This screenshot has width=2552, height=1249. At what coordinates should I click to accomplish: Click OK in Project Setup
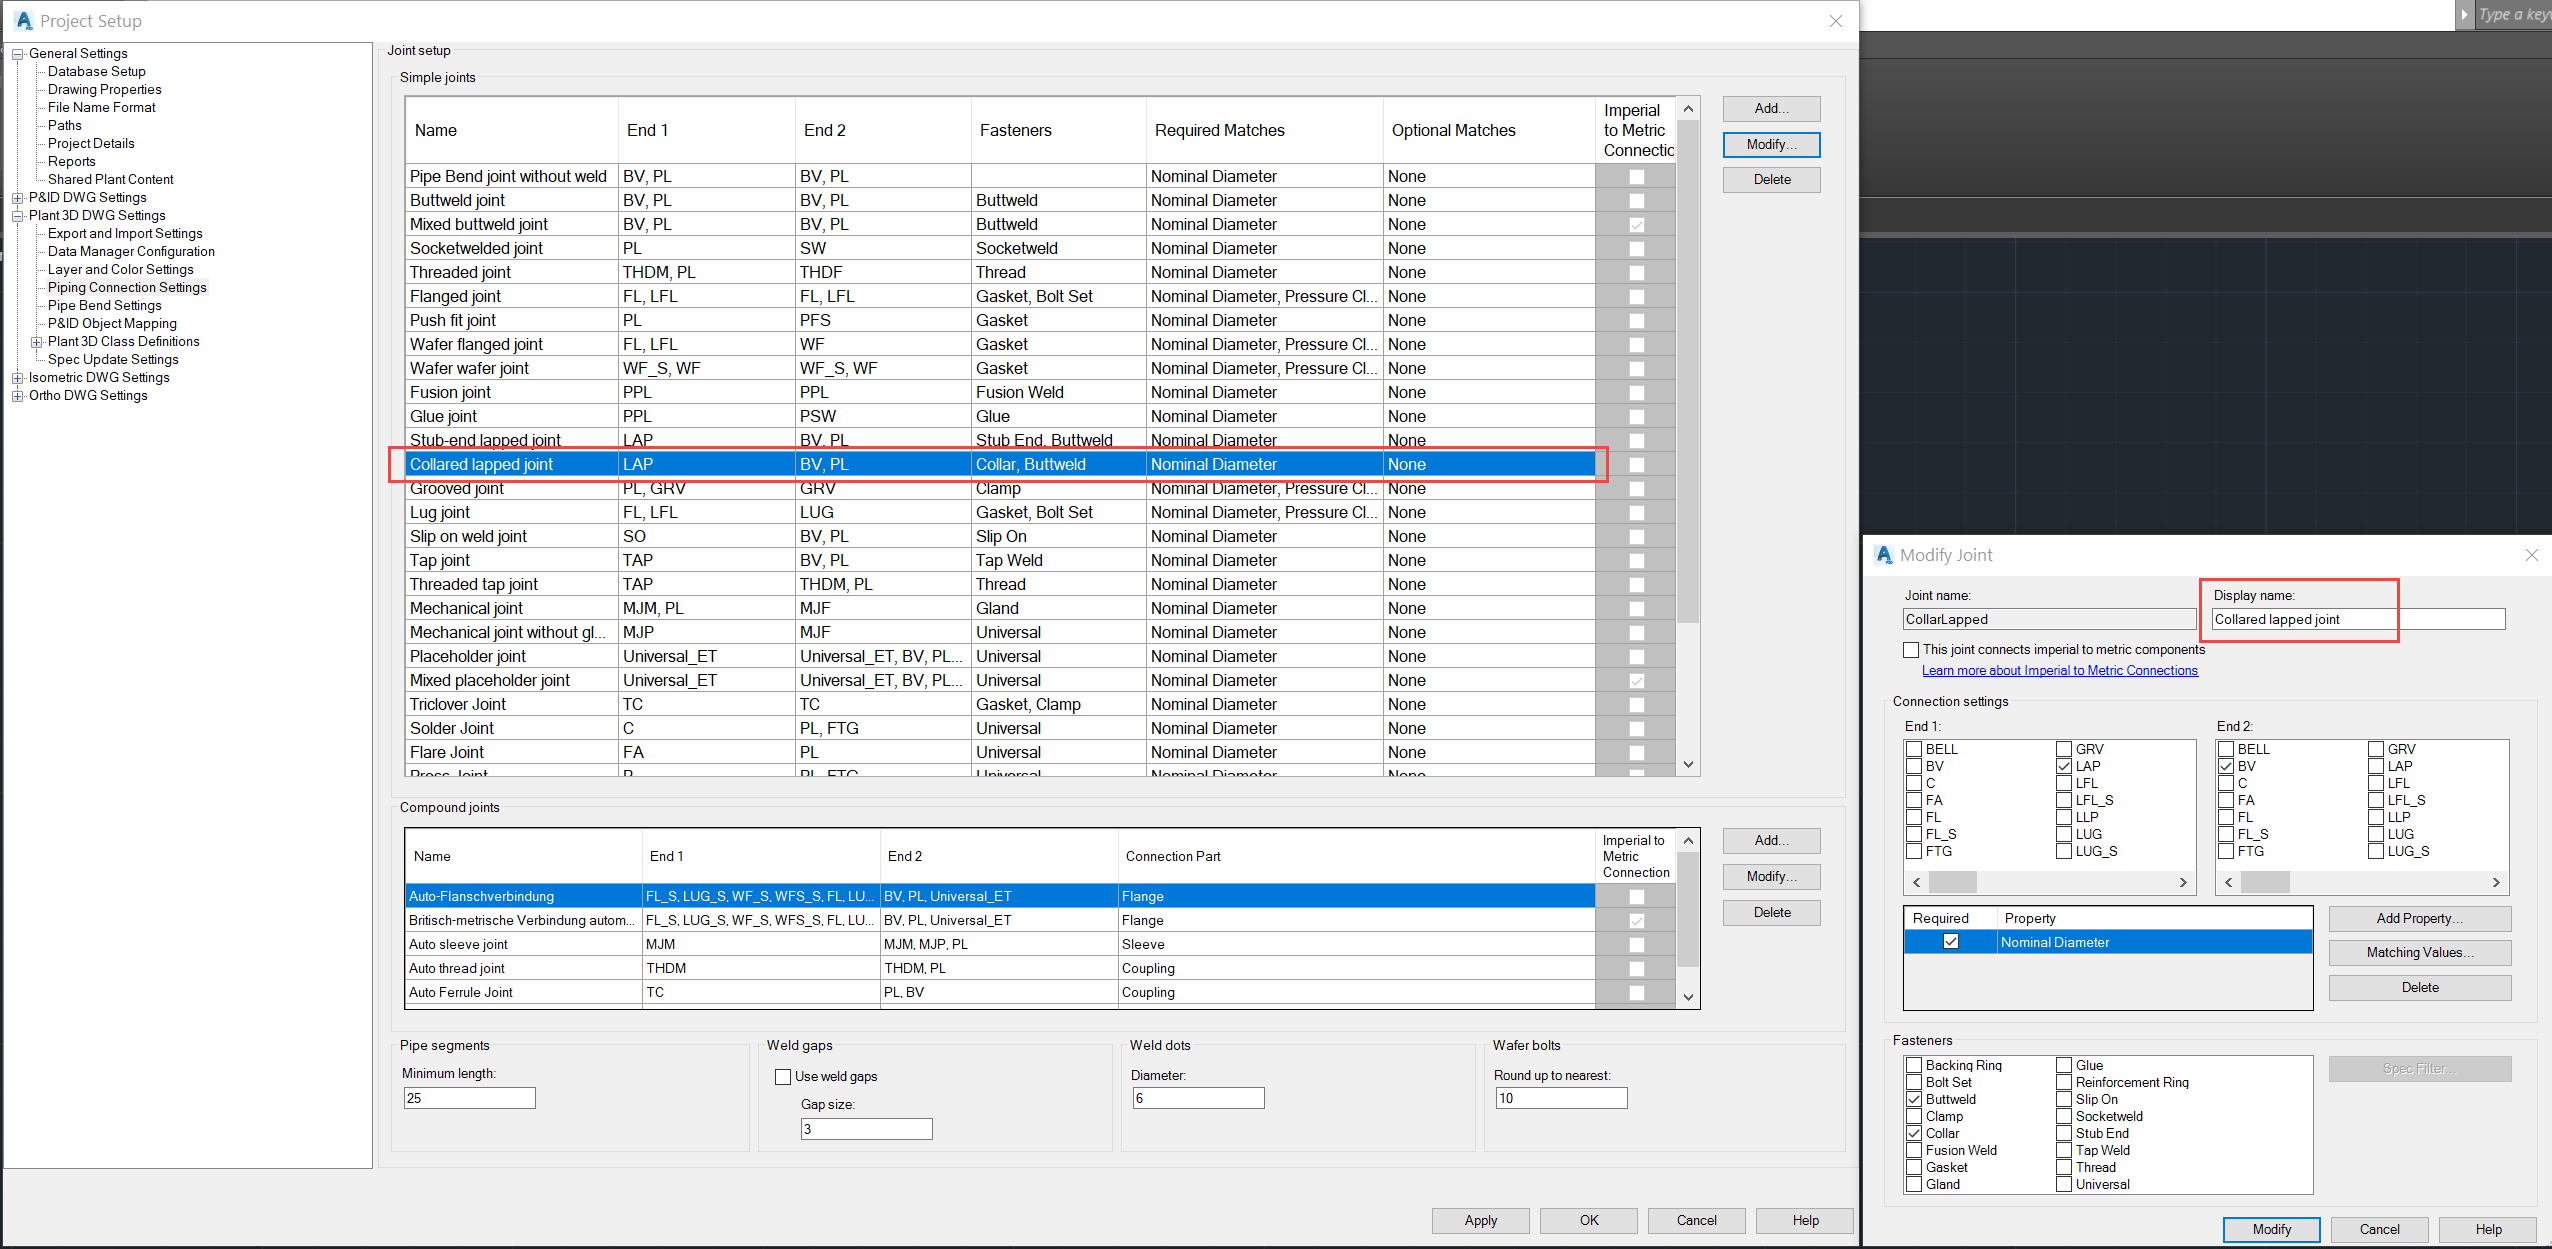[1589, 1221]
